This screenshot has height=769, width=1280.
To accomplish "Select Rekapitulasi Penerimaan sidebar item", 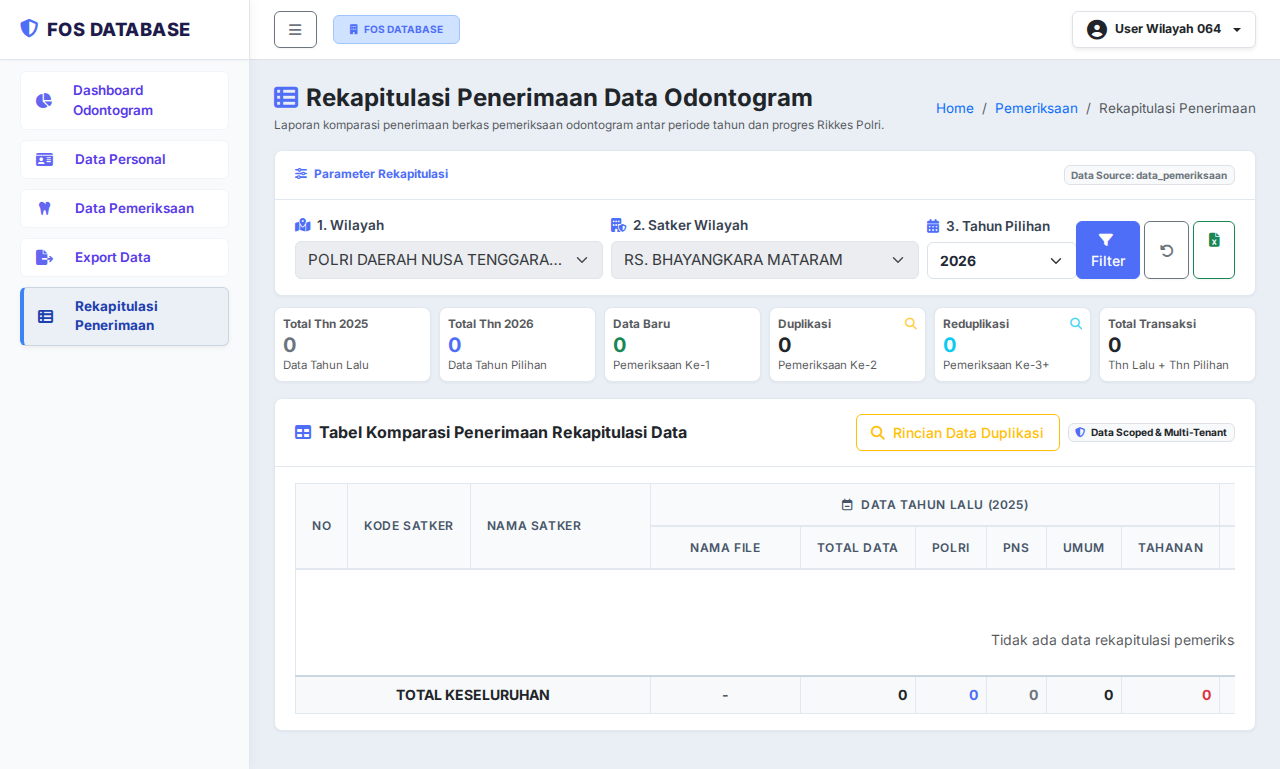I will pyautogui.click(x=124, y=316).
